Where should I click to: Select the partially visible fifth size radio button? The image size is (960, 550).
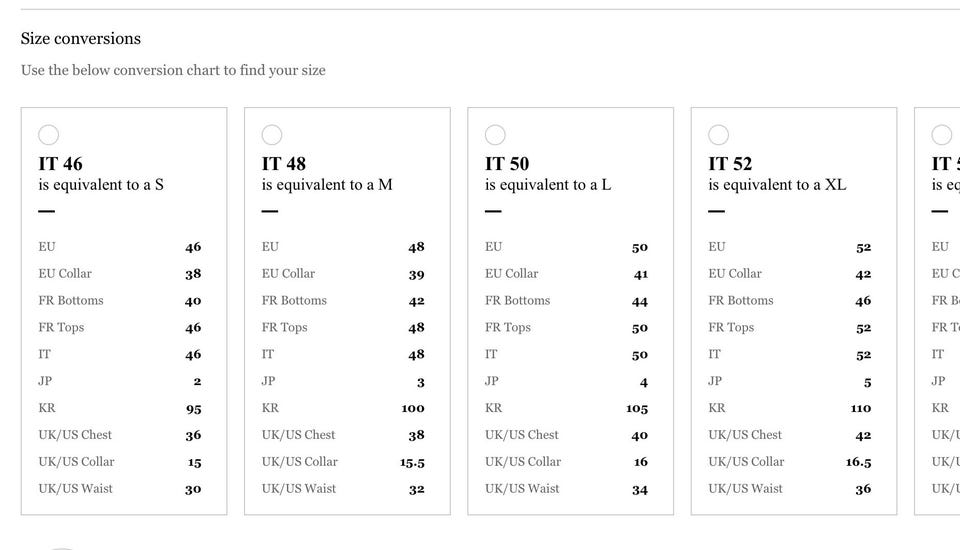pos(942,135)
